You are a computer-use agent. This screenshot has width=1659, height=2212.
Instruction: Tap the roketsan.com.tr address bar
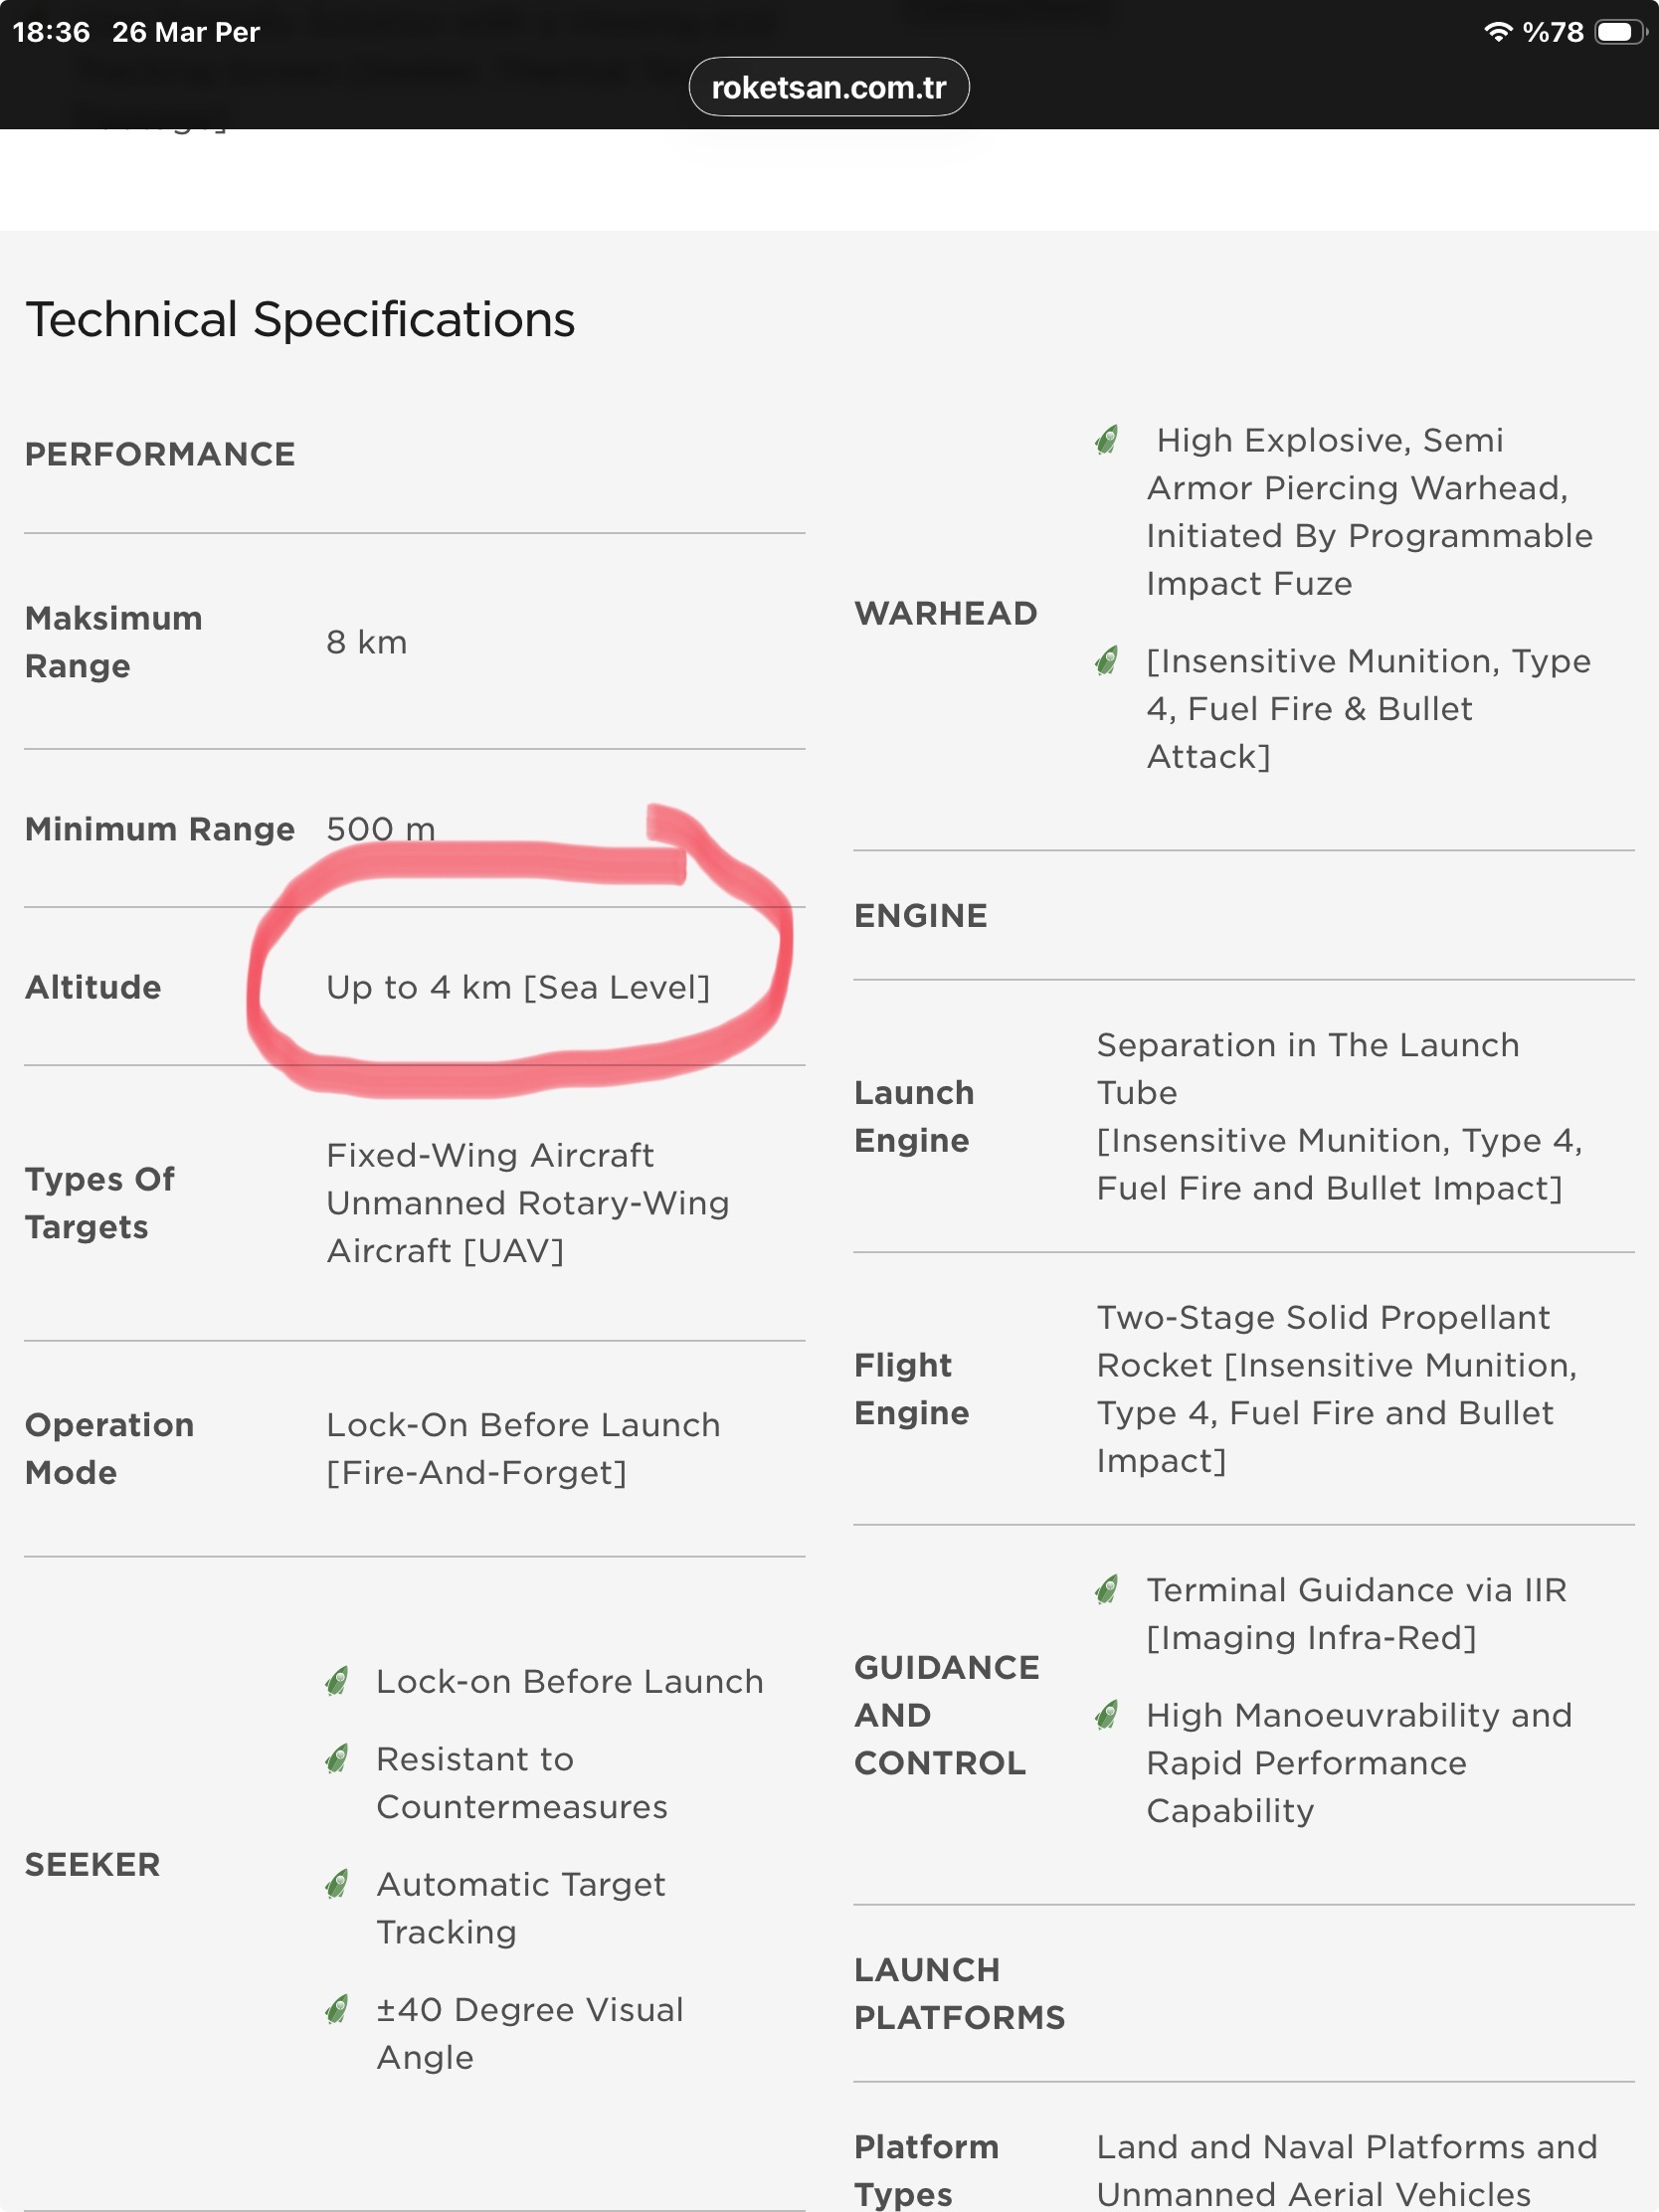828,87
